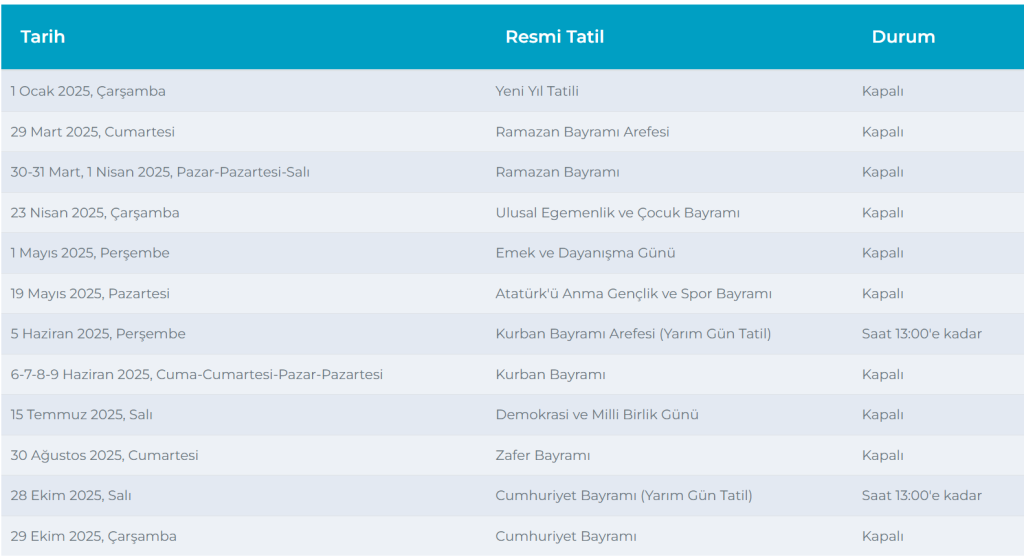The height and width of the screenshot is (557, 1024).
Task: Click Zafer Bayramı holiday name
Action: (543, 456)
